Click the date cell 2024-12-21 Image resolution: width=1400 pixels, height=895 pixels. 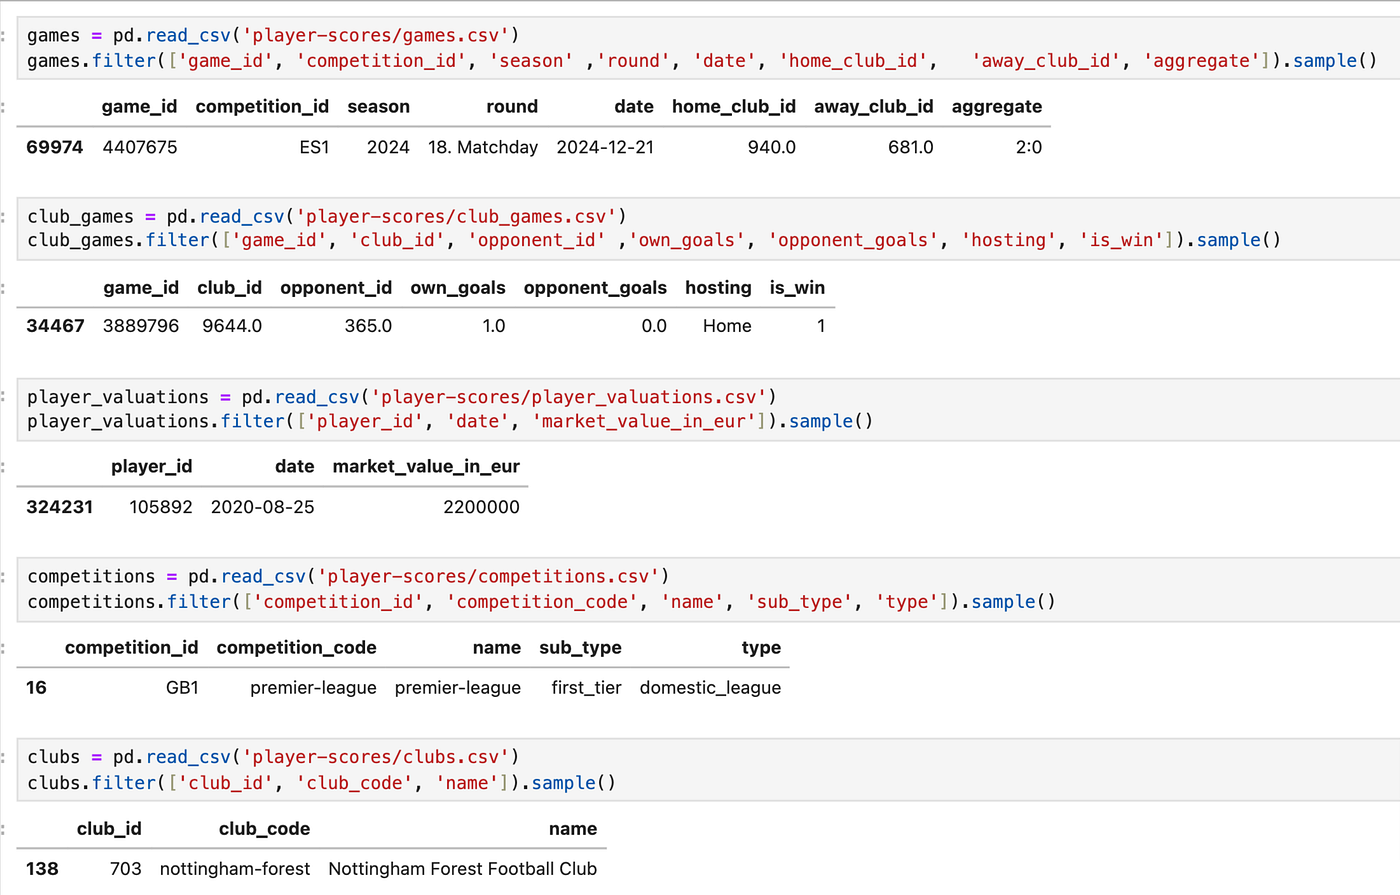(x=605, y=147)
